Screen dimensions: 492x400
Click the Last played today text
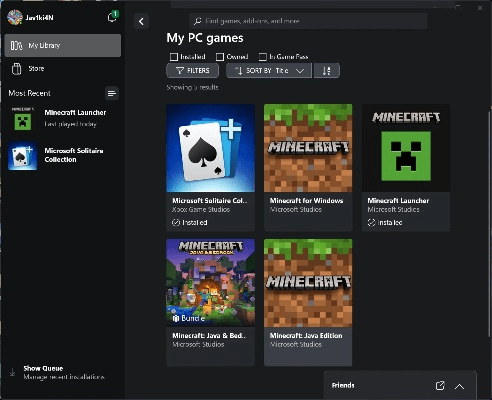[71, 124]
